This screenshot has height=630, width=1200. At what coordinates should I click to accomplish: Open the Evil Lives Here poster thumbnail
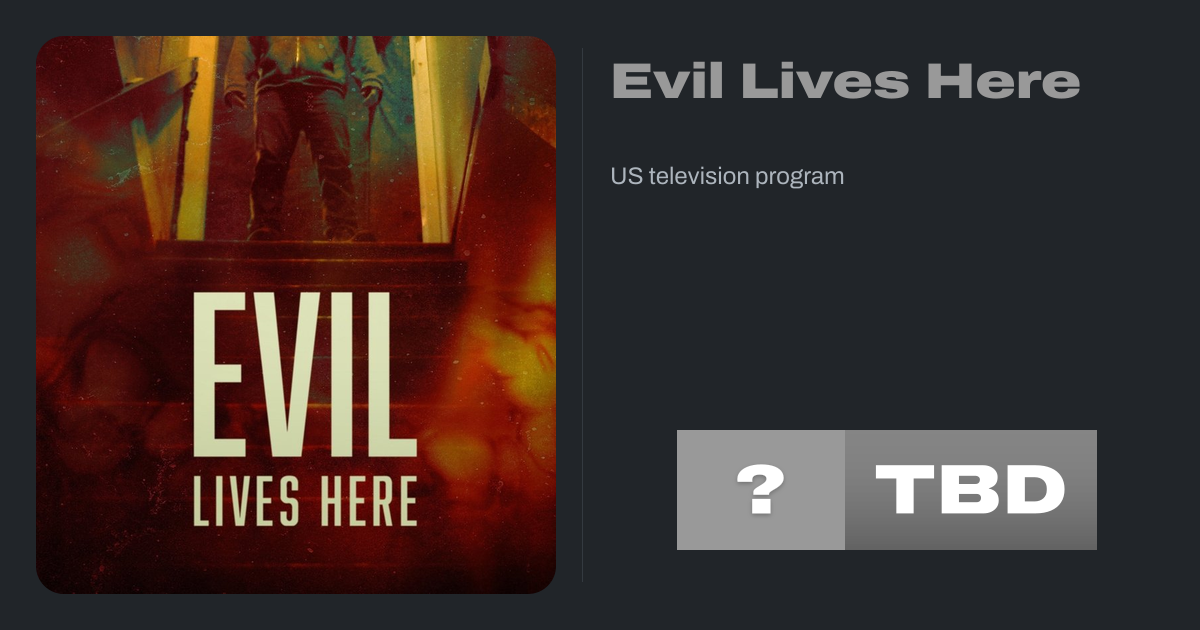coord(296,315)
